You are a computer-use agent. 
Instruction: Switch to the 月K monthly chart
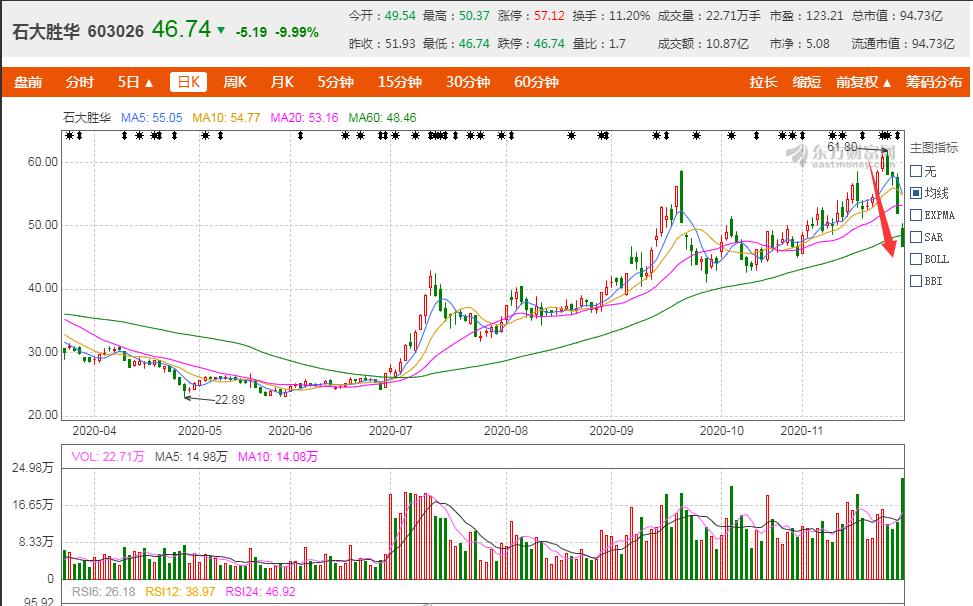(x=282, y=82)
